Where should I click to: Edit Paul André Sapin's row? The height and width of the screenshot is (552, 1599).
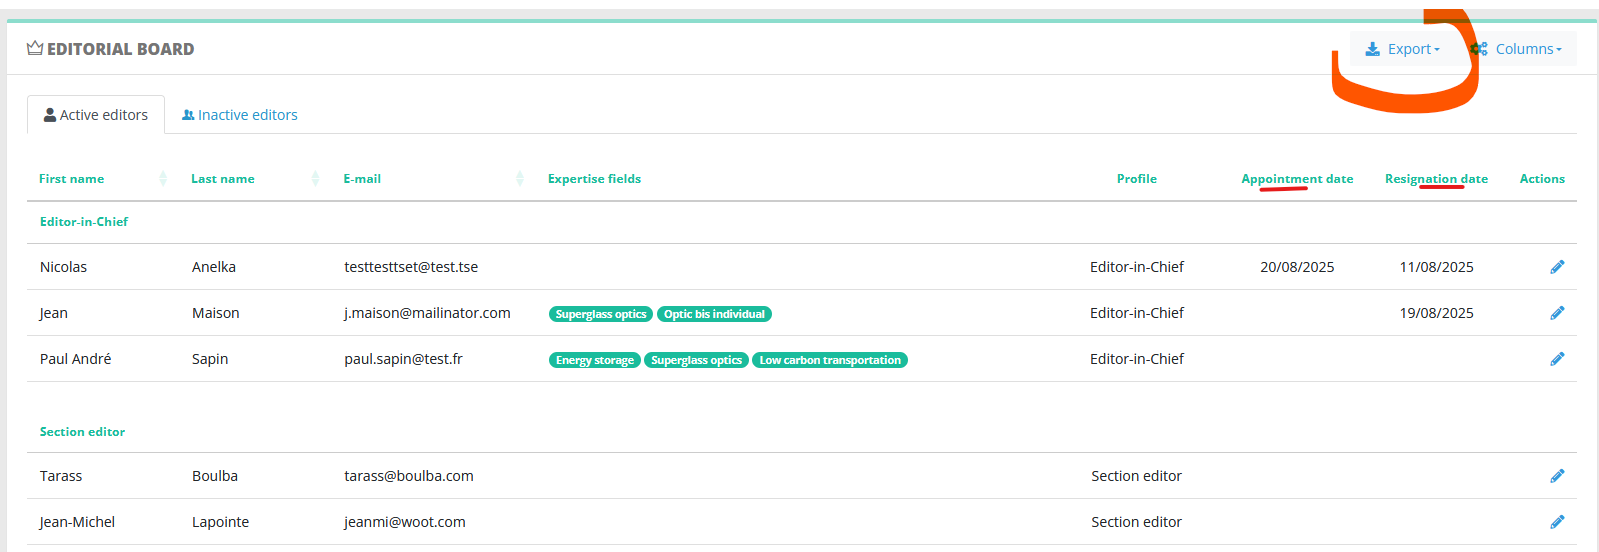click(x=1557, y=359)
